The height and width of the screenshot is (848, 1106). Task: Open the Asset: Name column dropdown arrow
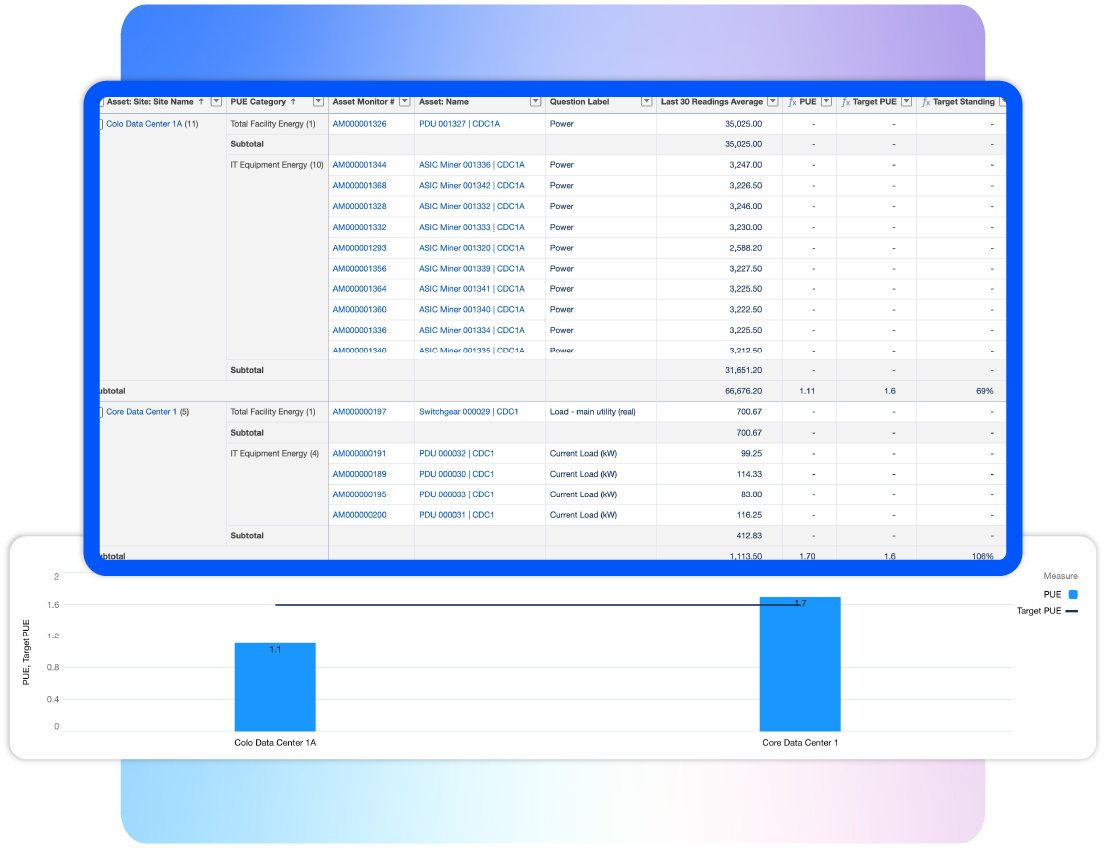(x=535, y=102)
